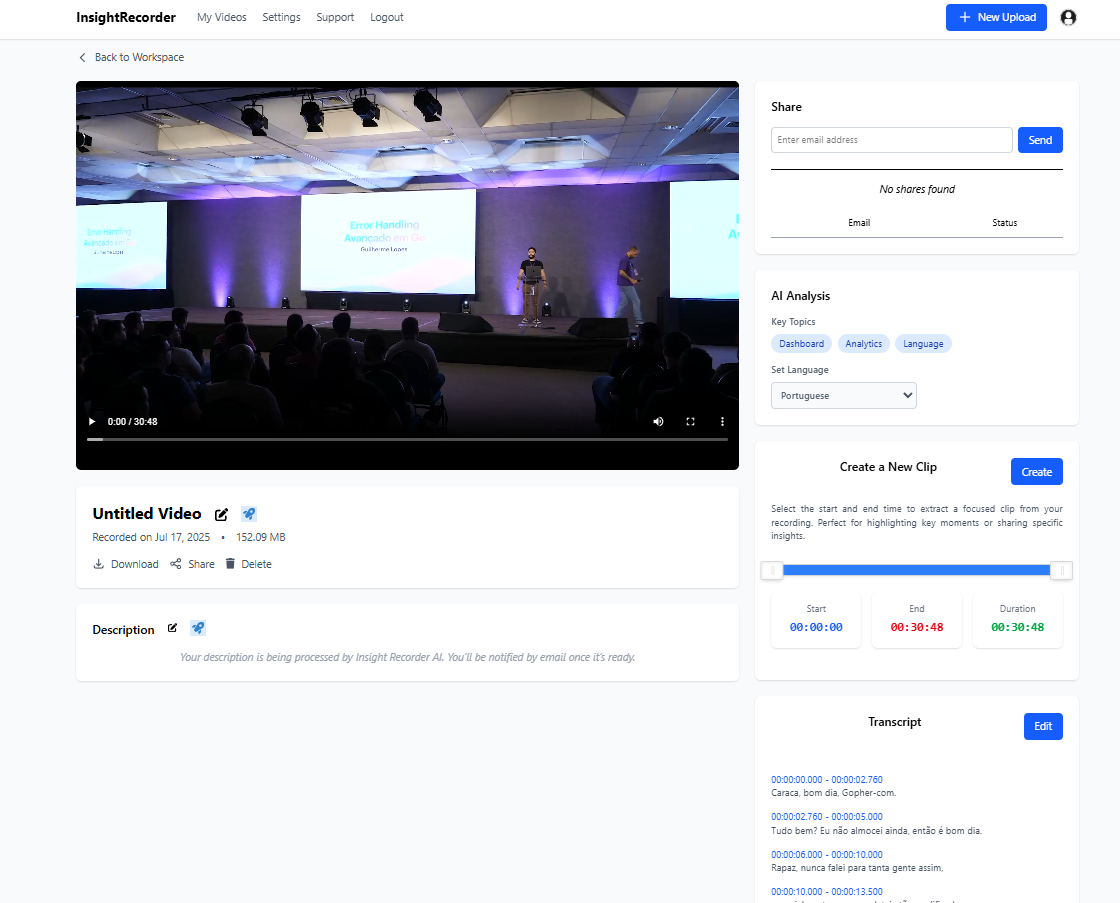
Task: Focus the share email address field
Action: [891, 140]
